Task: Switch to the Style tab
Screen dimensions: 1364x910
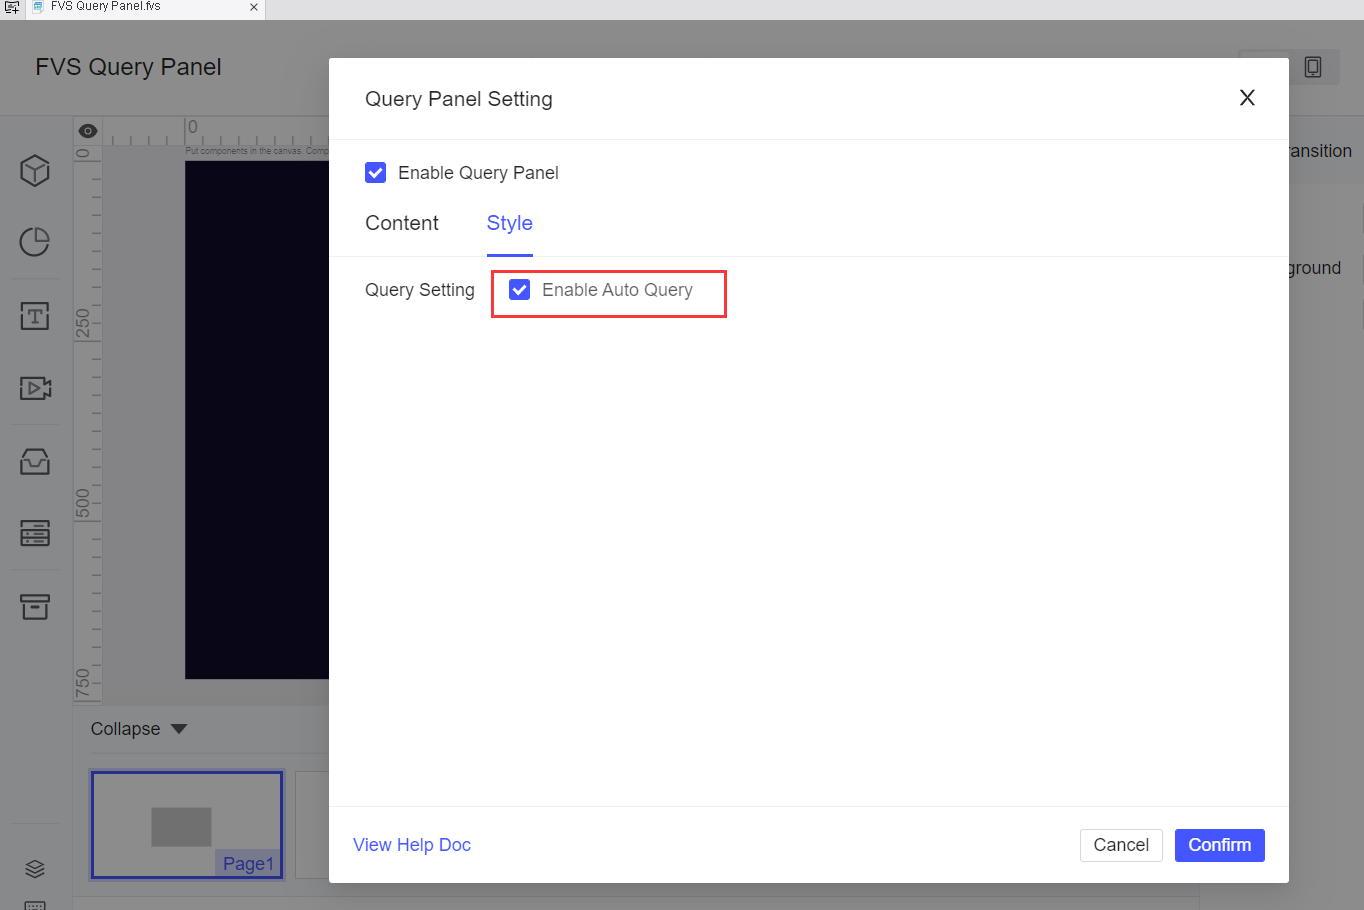Action: (x=510, y=223)
